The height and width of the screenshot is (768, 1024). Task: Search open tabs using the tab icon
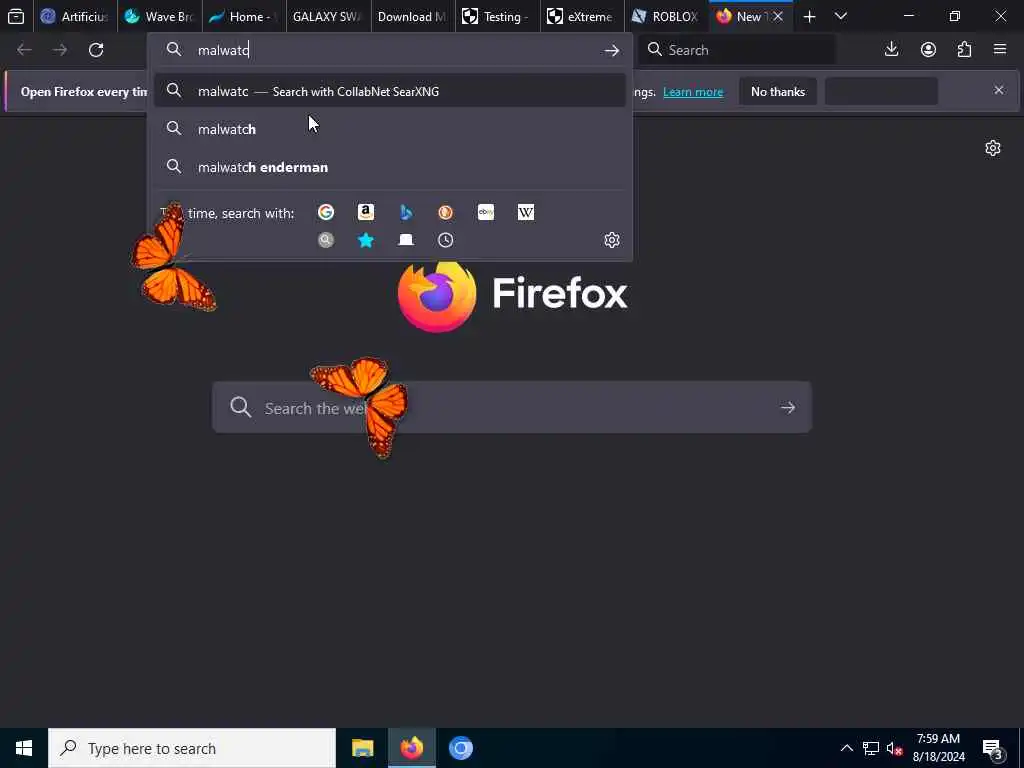click(x=406, y=240)
